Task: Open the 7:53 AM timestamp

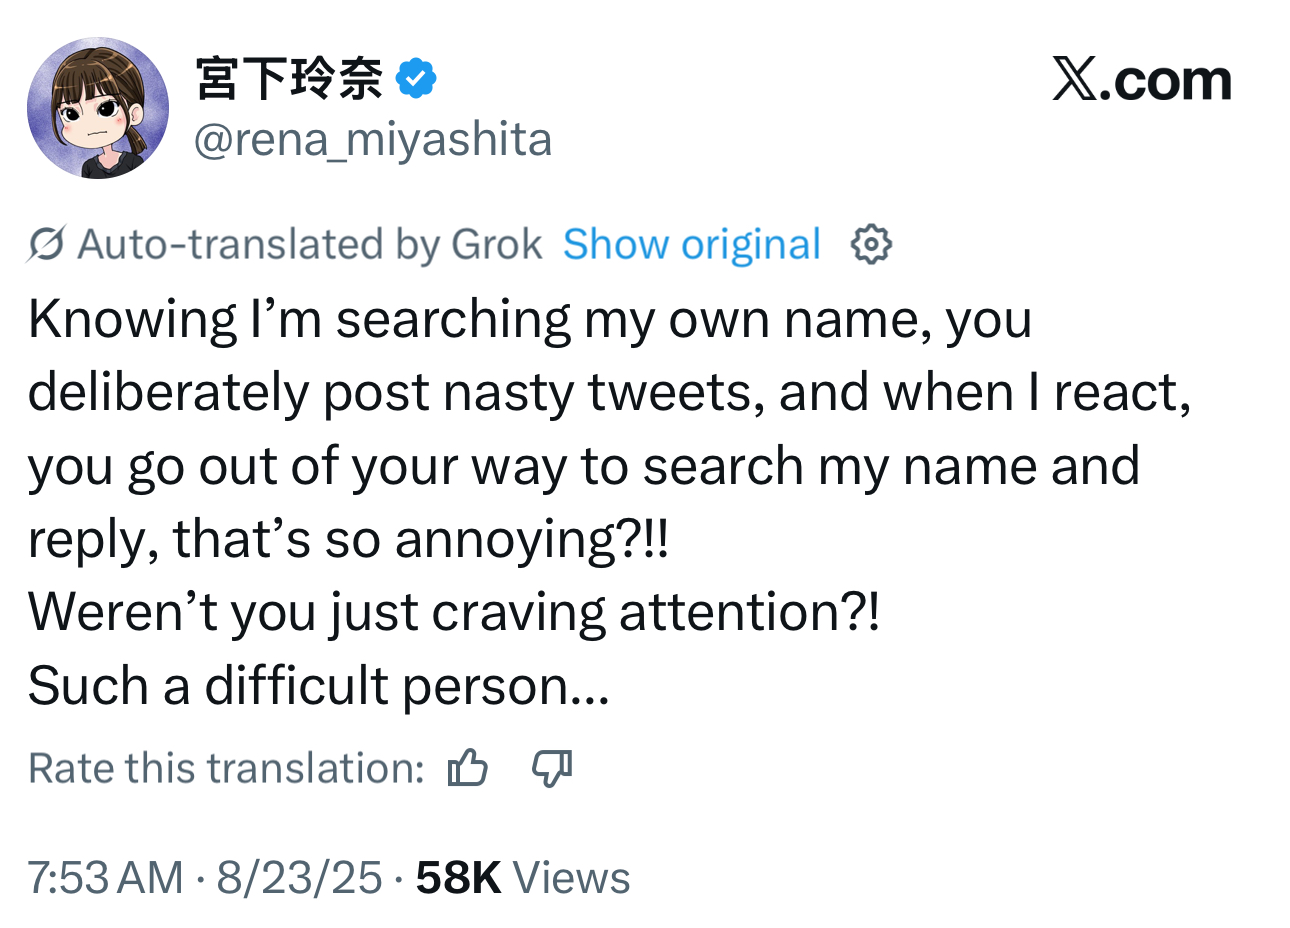Action: 106,878
